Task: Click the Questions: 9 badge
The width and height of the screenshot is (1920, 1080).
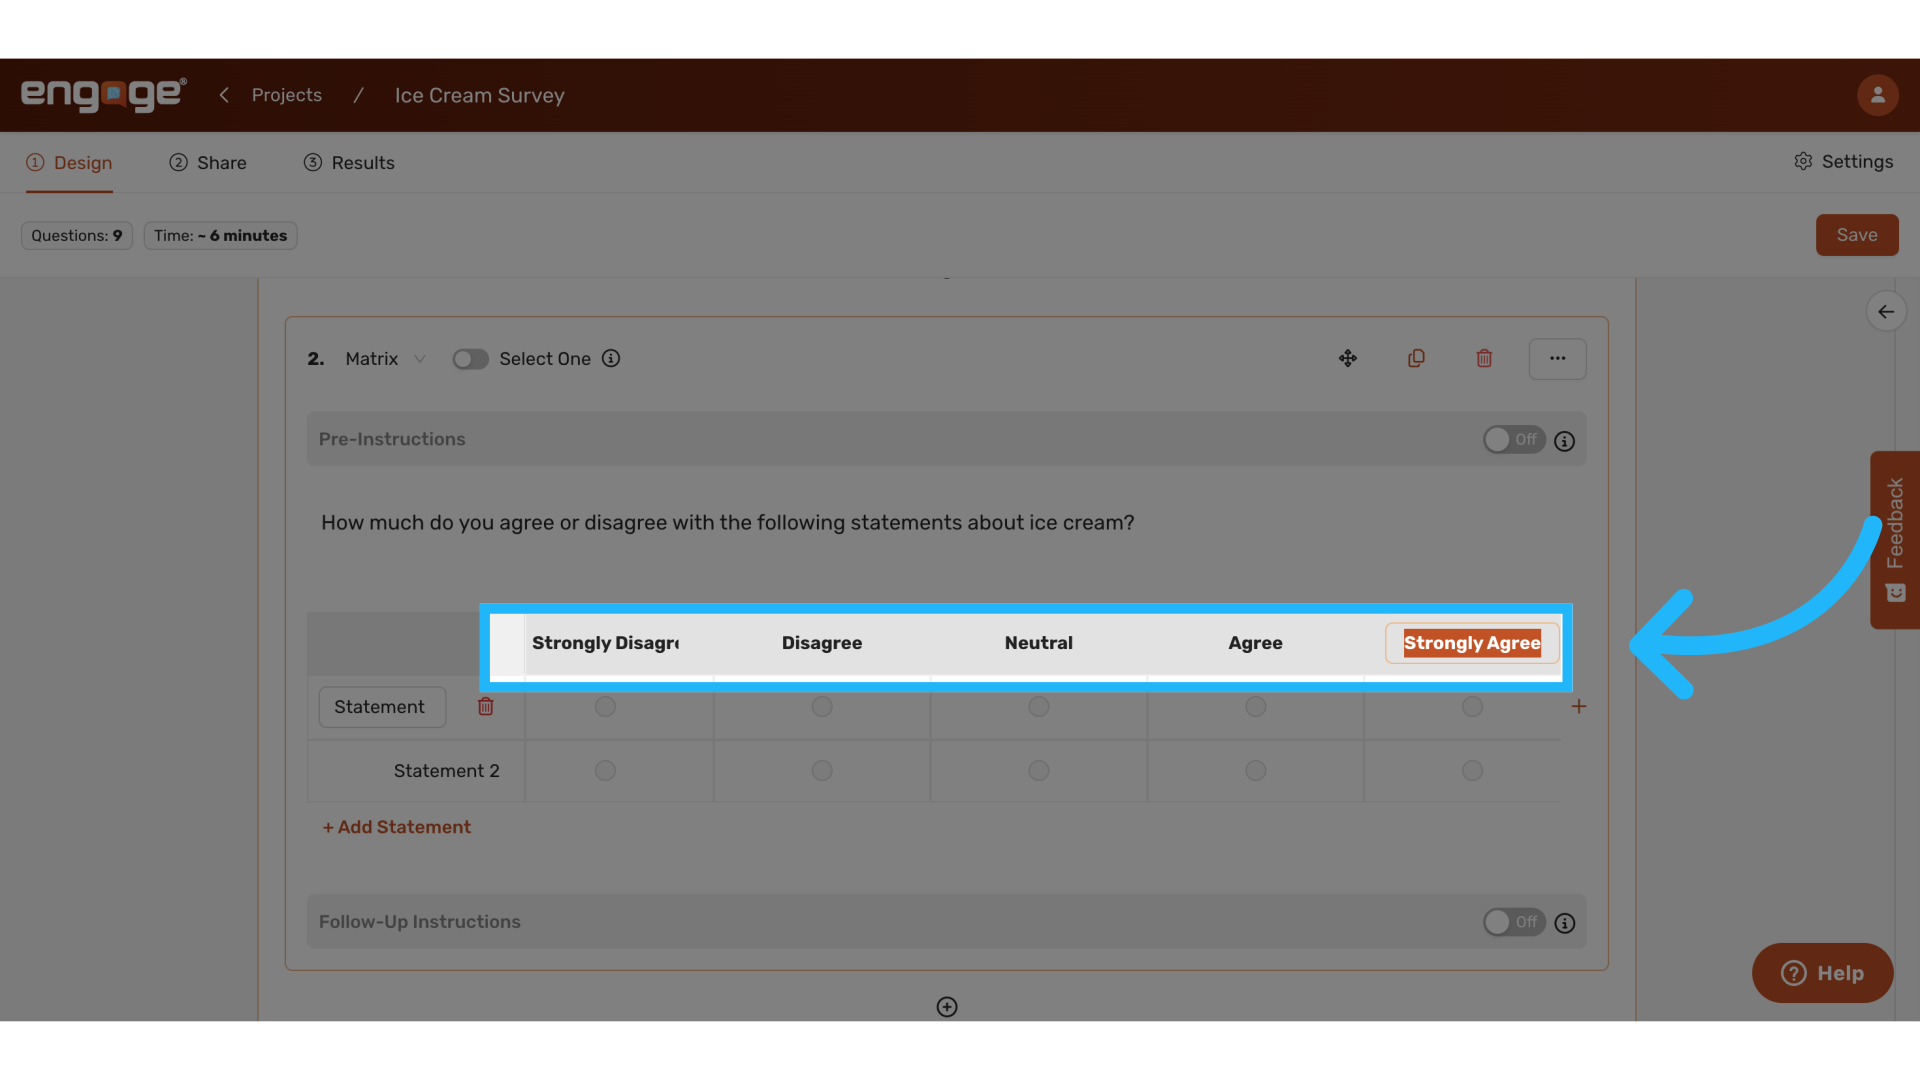Action: point(77,236)
